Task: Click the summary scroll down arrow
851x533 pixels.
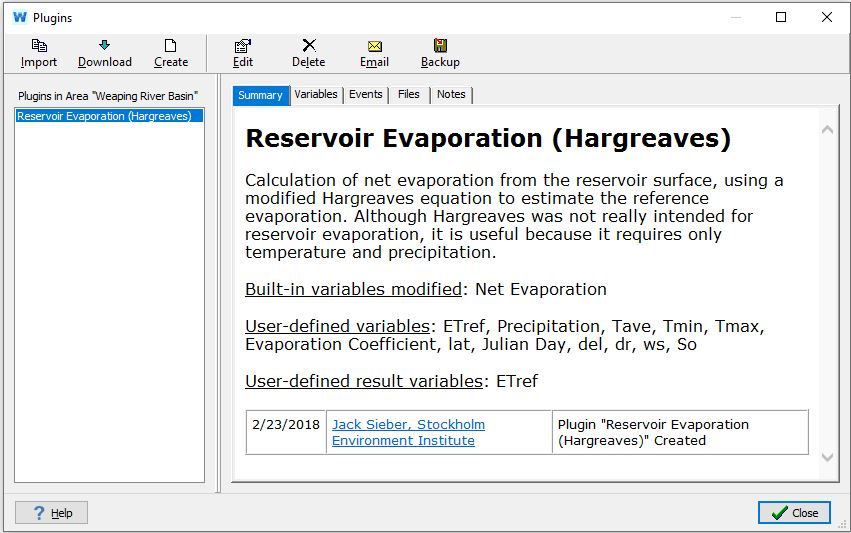Action: 827,458
